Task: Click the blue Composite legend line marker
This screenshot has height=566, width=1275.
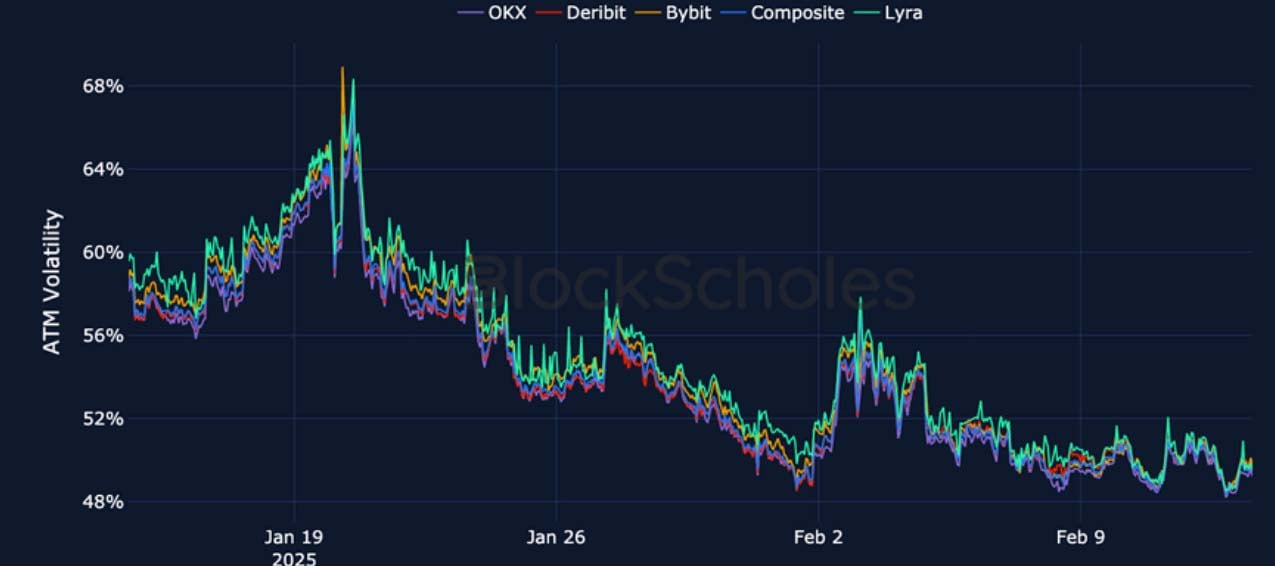Action: [734, 13]
